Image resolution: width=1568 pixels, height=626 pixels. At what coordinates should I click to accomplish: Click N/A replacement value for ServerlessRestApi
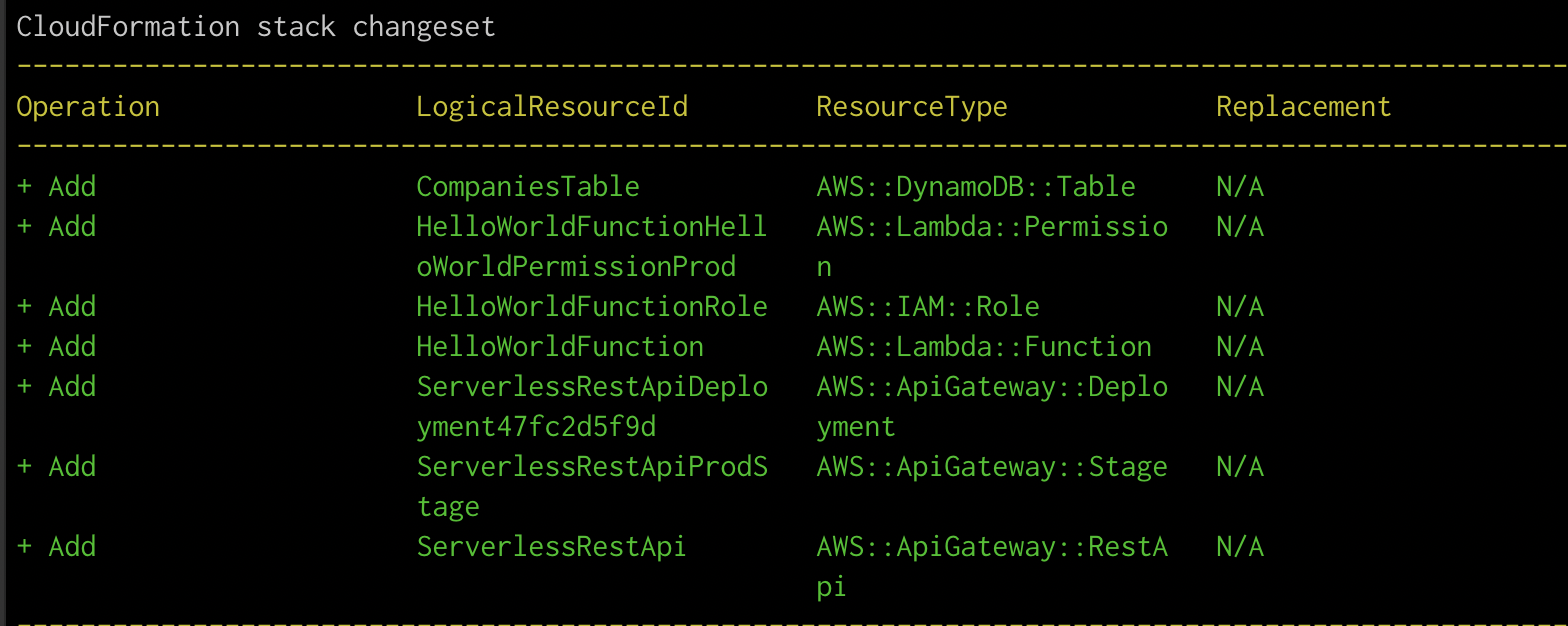coord(1240,547)
